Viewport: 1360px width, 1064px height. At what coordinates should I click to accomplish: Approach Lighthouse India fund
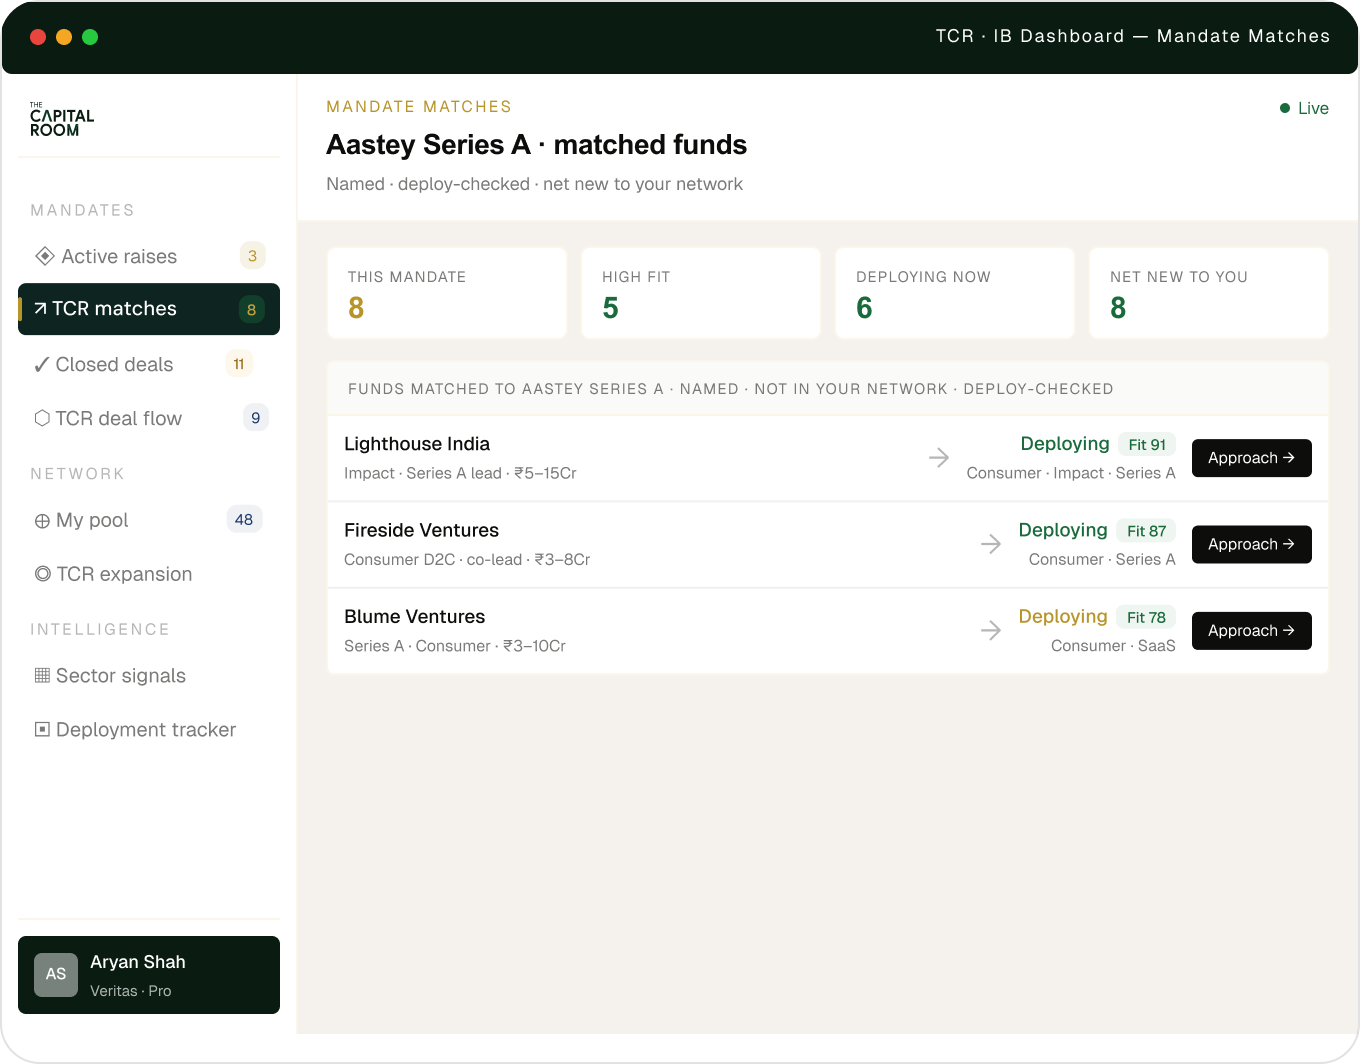(1252, 458)
